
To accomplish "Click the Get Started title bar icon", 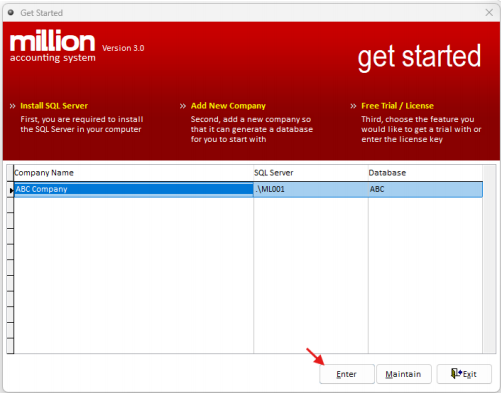I will (x=11, y=12).
